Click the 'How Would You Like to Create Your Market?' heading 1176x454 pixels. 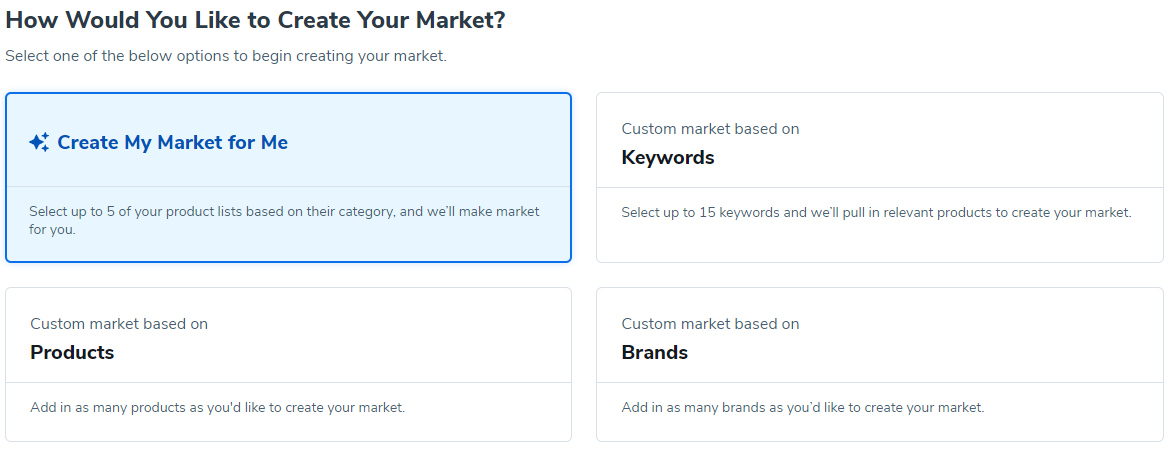[x=255, y=20]
